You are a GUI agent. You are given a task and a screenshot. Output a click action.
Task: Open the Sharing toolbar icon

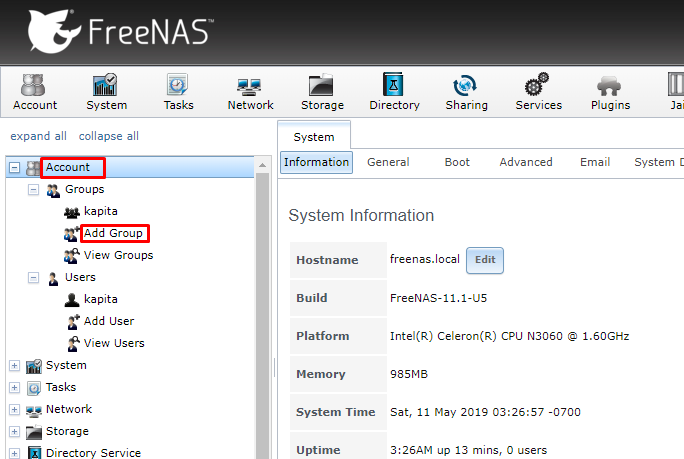[466, 92]
